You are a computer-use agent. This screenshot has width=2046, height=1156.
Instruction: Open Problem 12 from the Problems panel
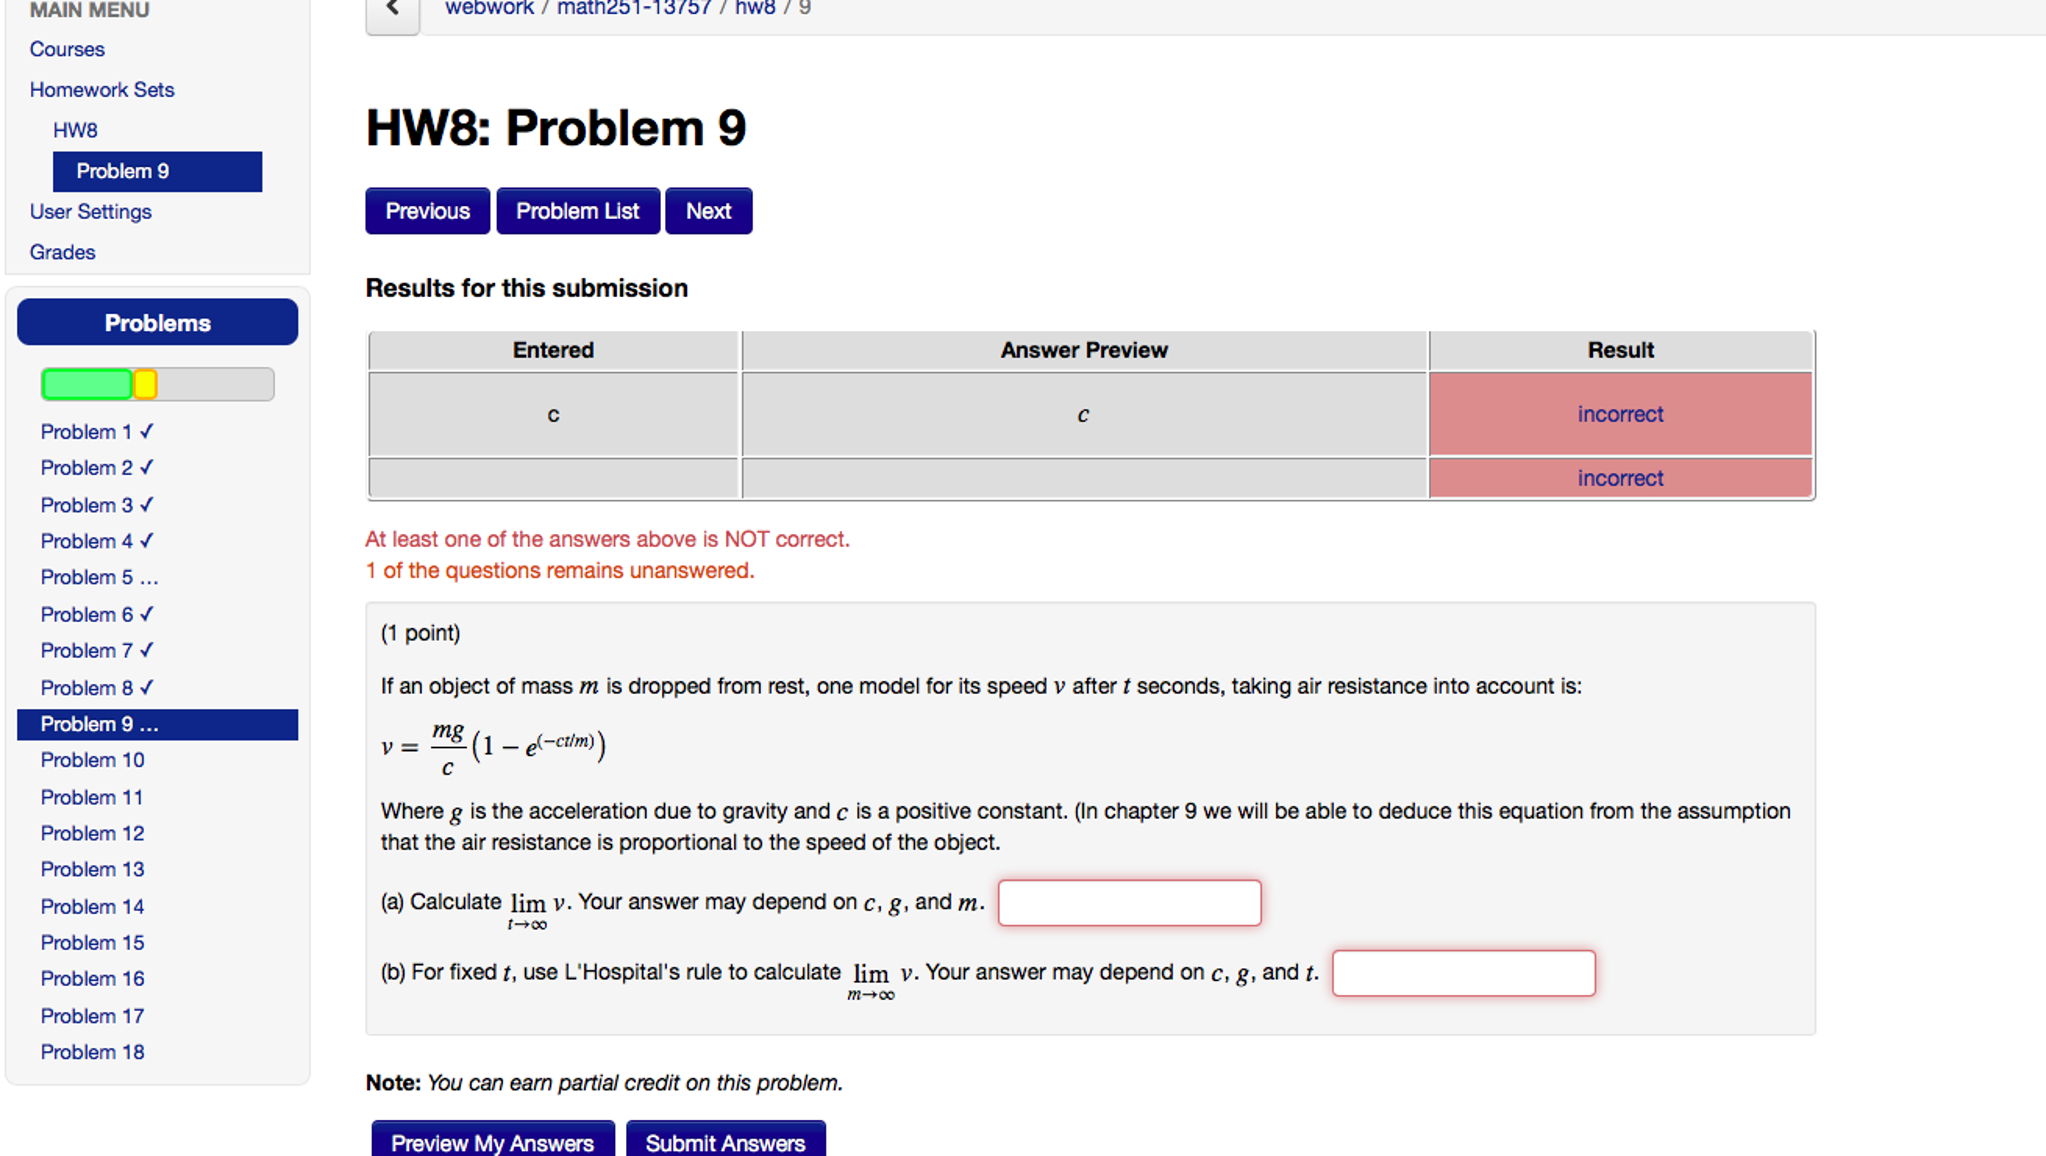[92, 833]
